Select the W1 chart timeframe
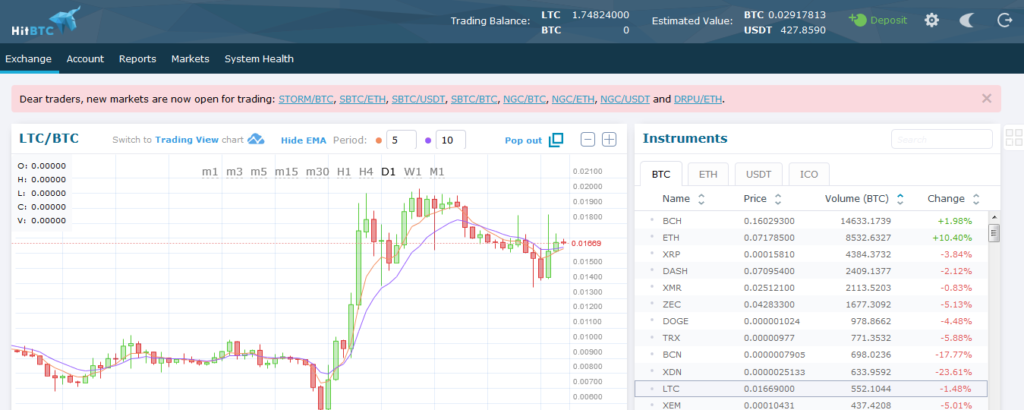Image resolution: width=1024 pixels, height=410 pixels. [x=413, y=172]
